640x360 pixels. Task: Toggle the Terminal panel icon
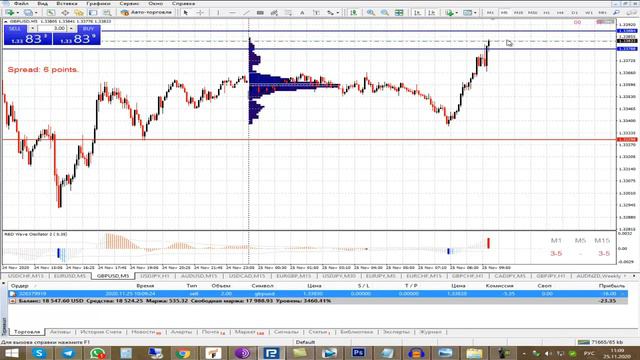(x=93, y=13)
